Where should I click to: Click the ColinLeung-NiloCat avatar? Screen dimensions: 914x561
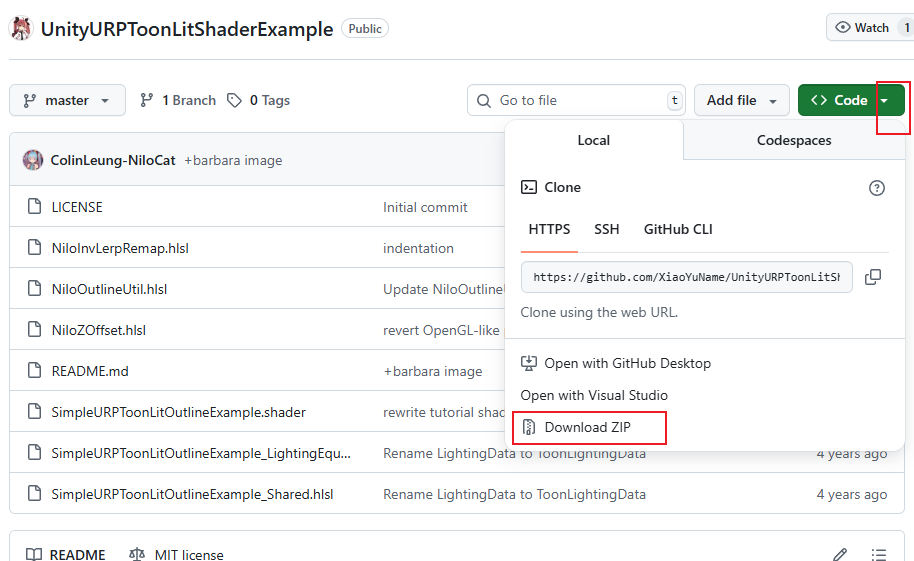(33, 160)
